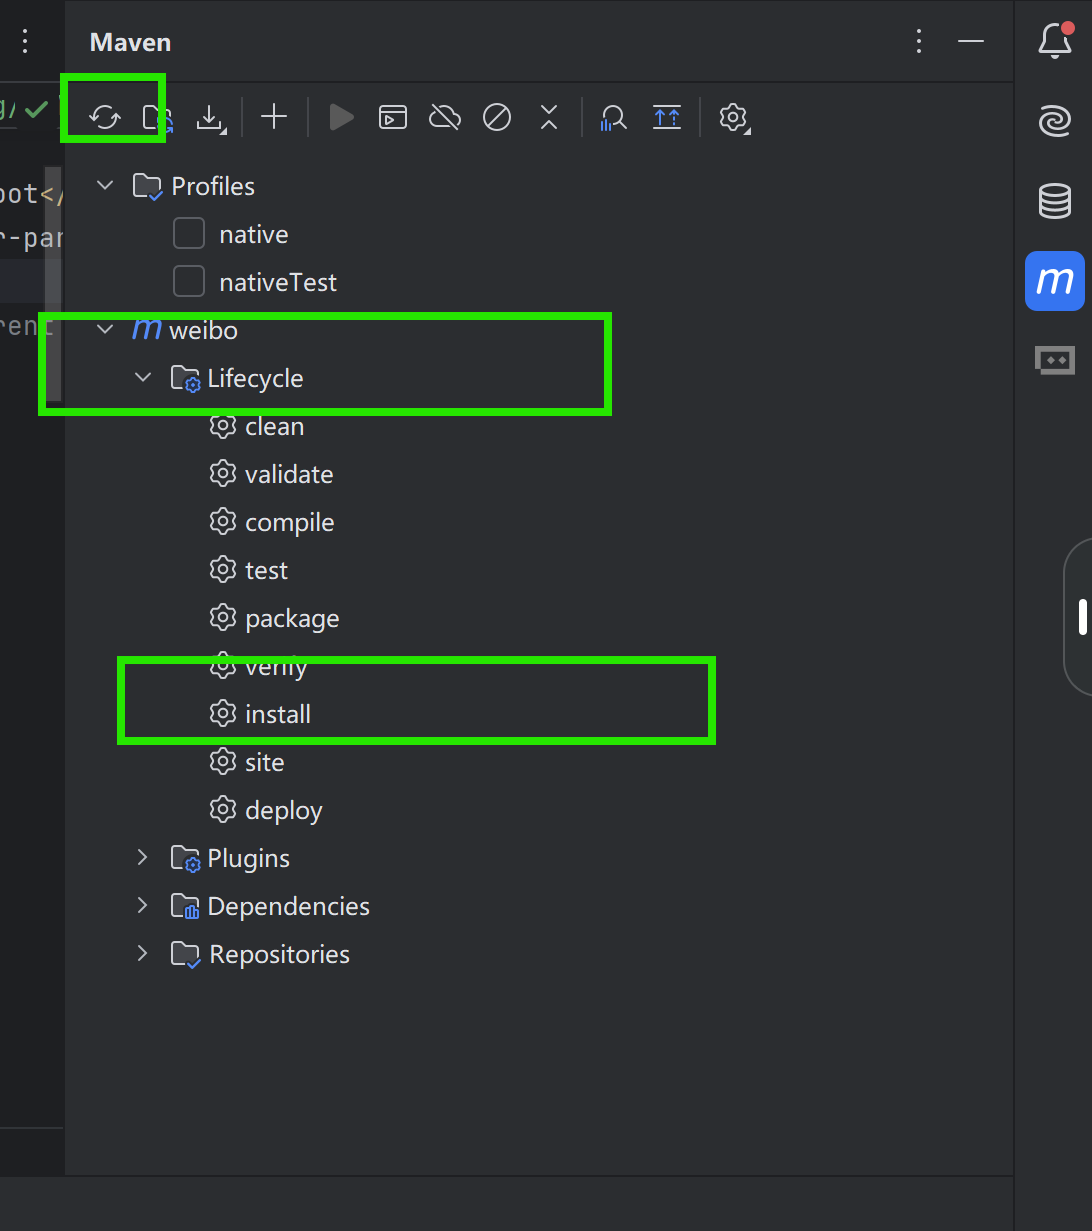This screenshot has width=1092, height=1231.
Task: Open Notifications bell in right sidebar
Action: [x=1055, y=40]
